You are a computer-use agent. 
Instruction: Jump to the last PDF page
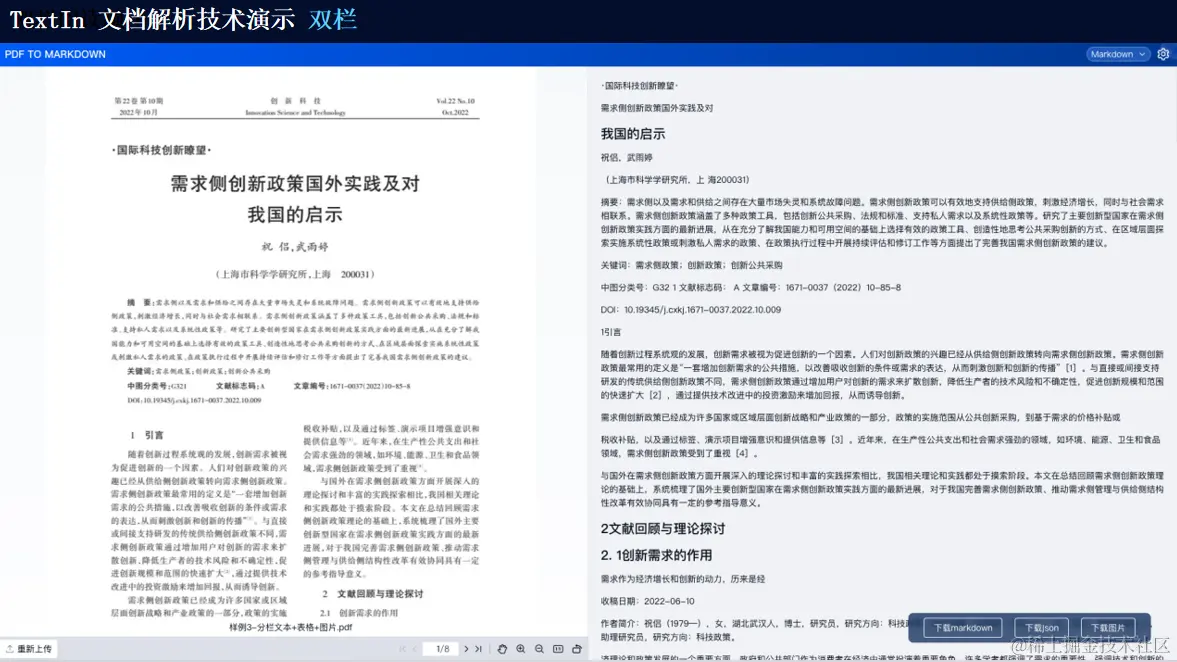click(x=478, y=648)
